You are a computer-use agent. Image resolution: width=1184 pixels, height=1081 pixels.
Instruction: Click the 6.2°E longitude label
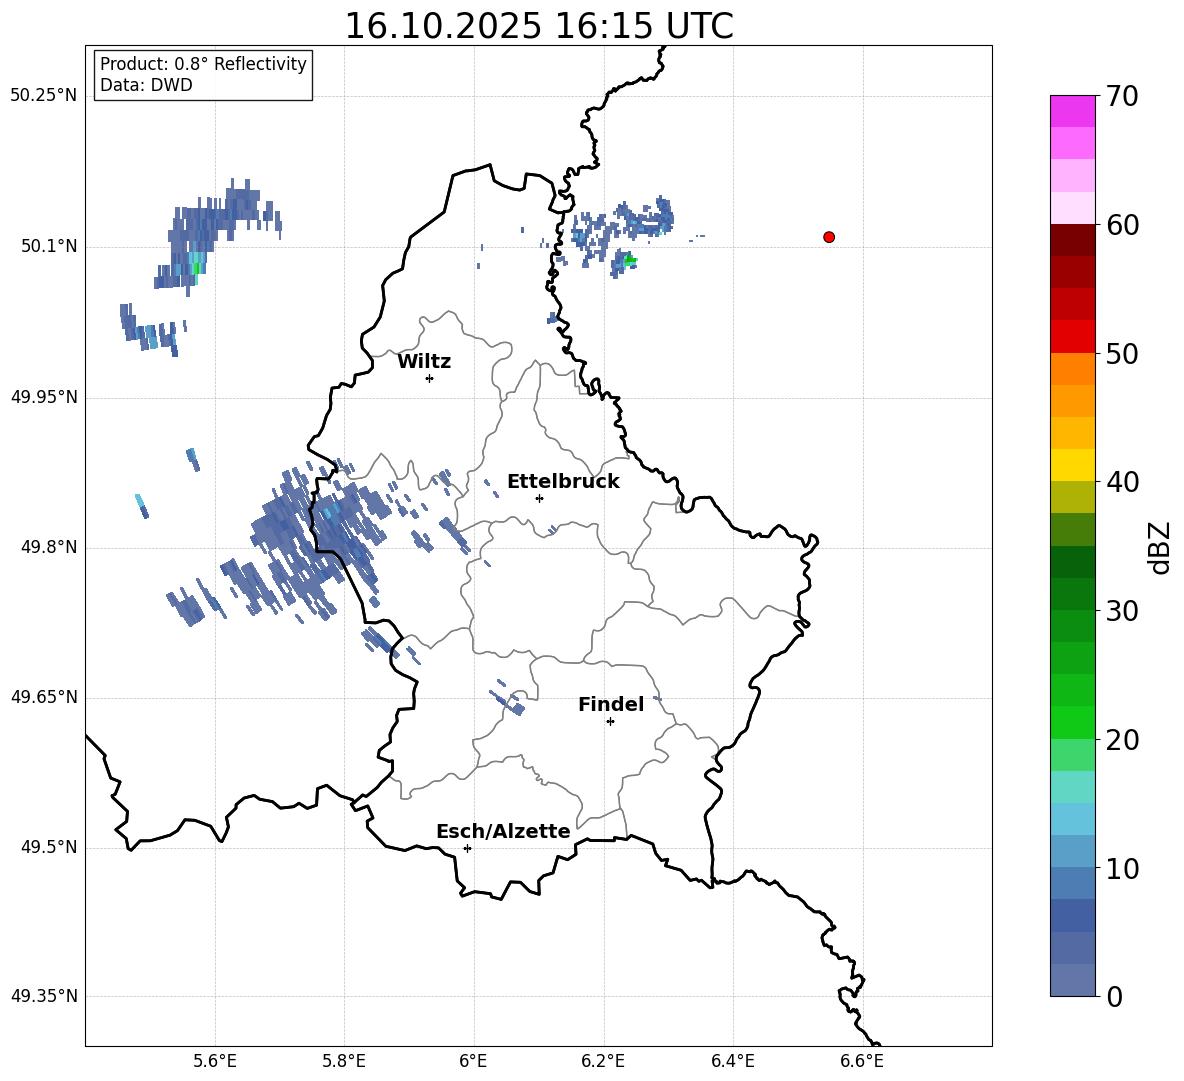(x=603, y=1061)
